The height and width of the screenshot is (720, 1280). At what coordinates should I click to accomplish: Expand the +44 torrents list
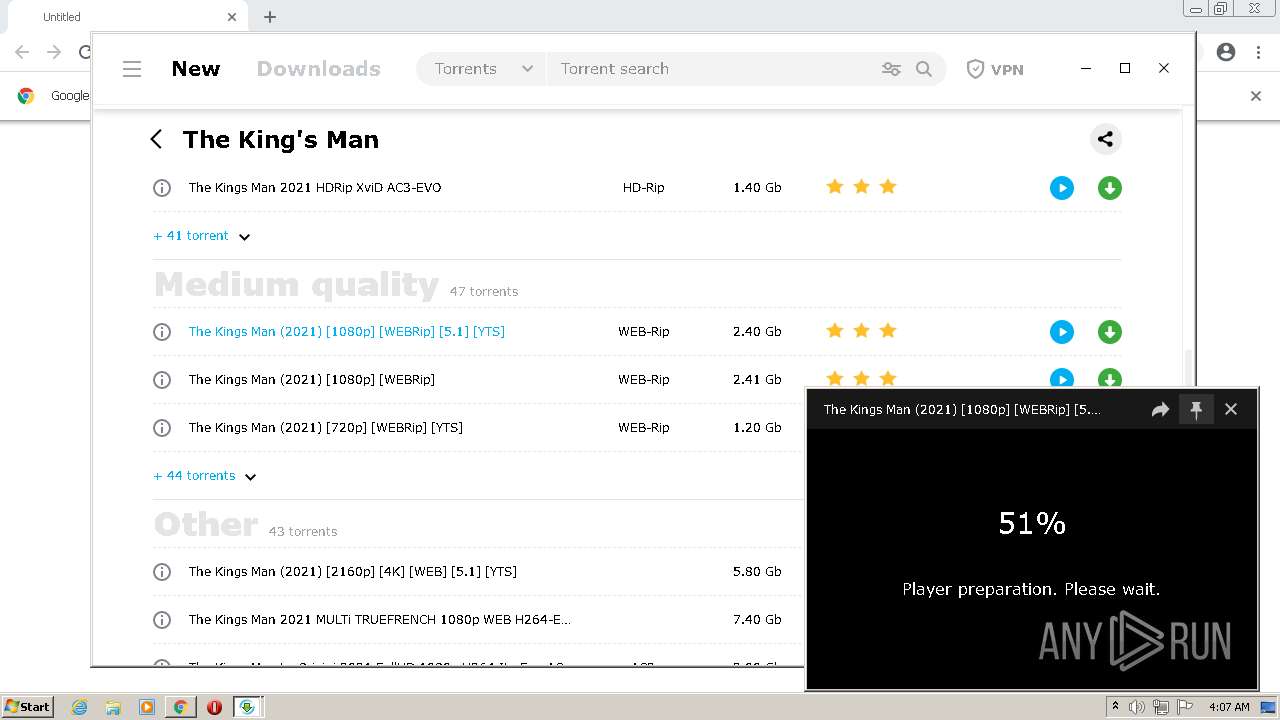point(205,476)
